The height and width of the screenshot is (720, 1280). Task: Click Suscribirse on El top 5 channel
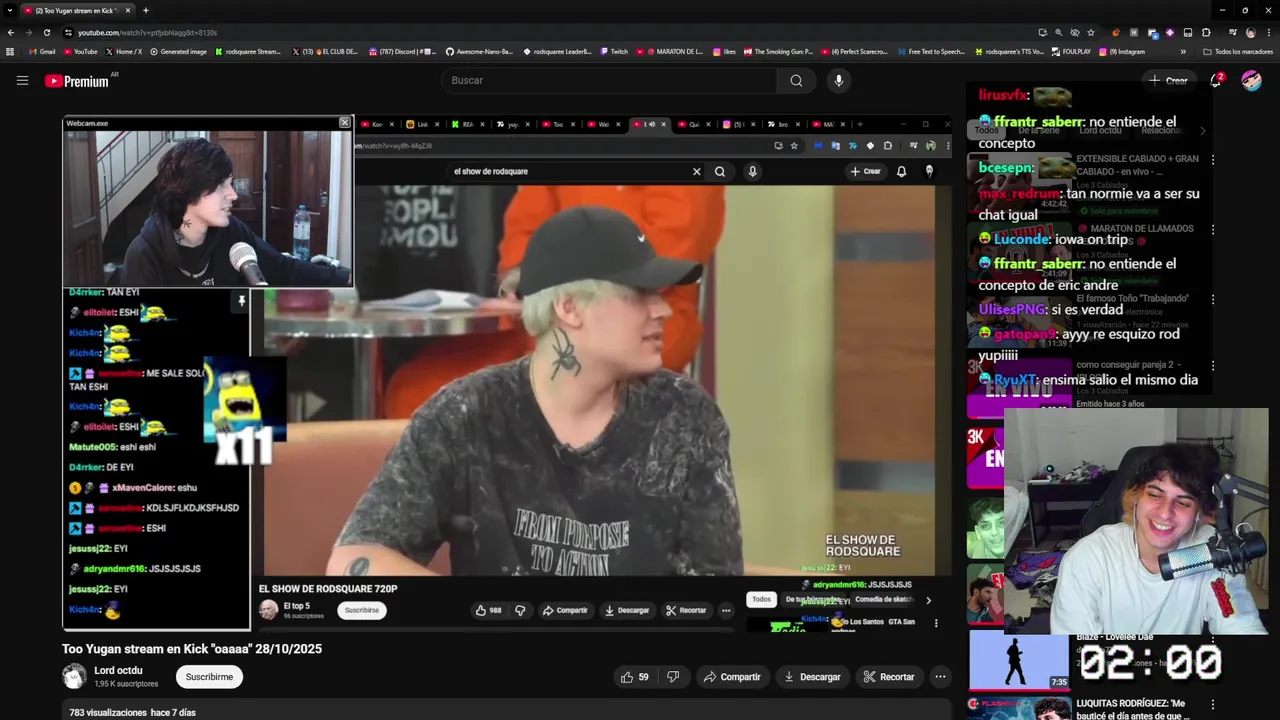coord(361,610)
